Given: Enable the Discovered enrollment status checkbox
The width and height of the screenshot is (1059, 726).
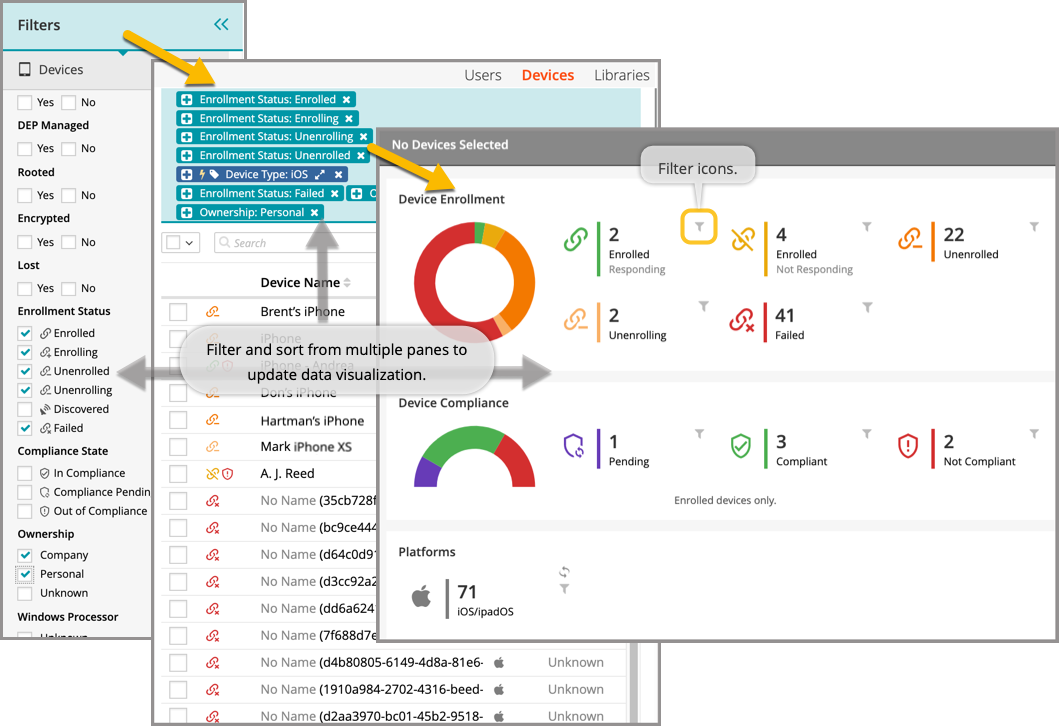Looking at the screenshot, I should point(25,409).
